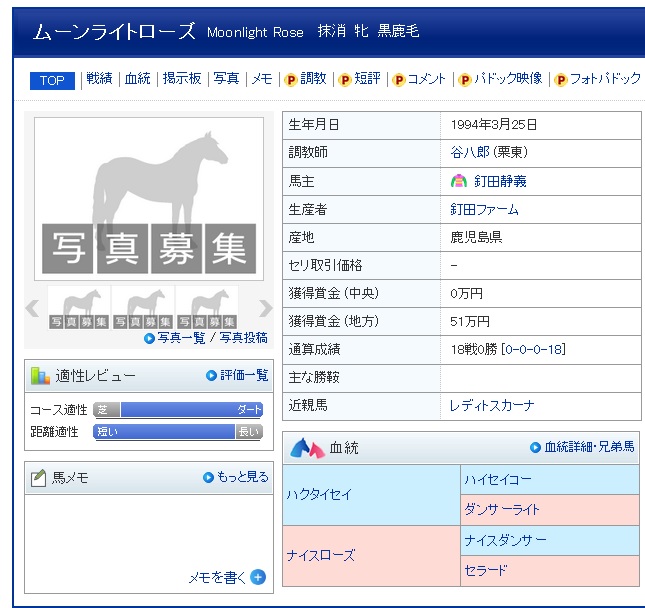Open the premium コメント tab
645x608 pixels.
[x=427, y=78]
